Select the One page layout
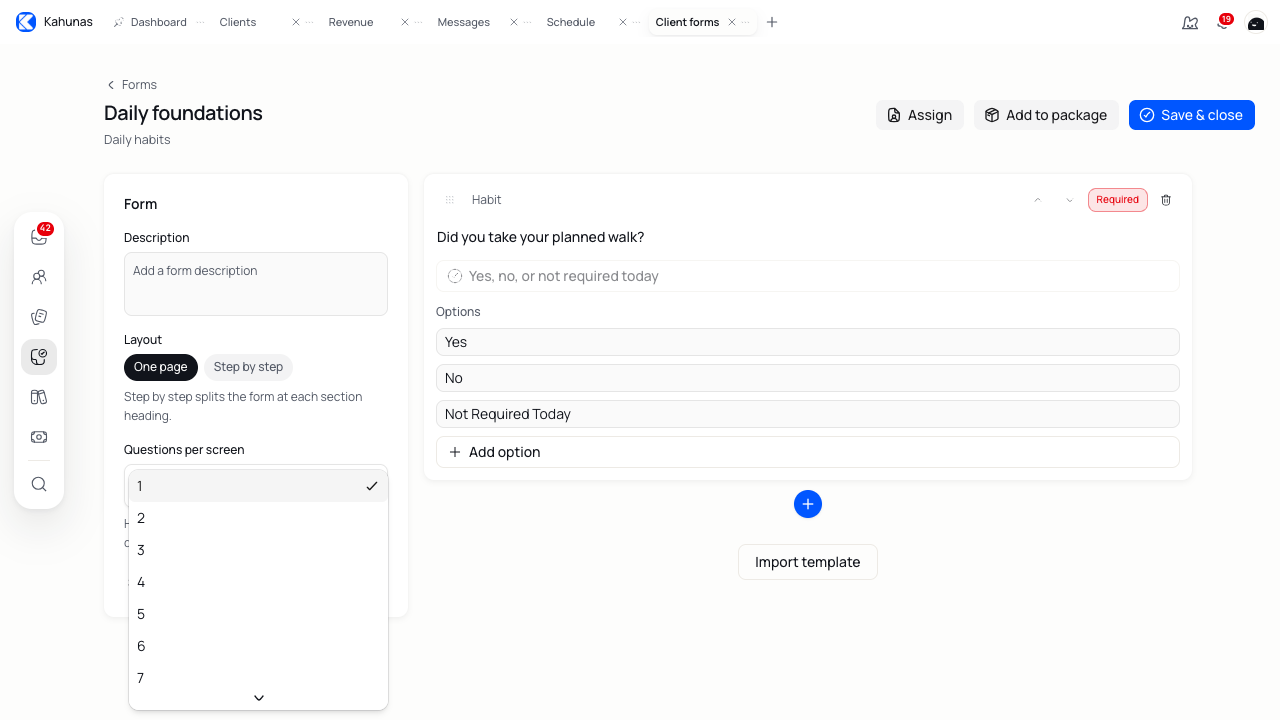 click(x=161, y=367)
